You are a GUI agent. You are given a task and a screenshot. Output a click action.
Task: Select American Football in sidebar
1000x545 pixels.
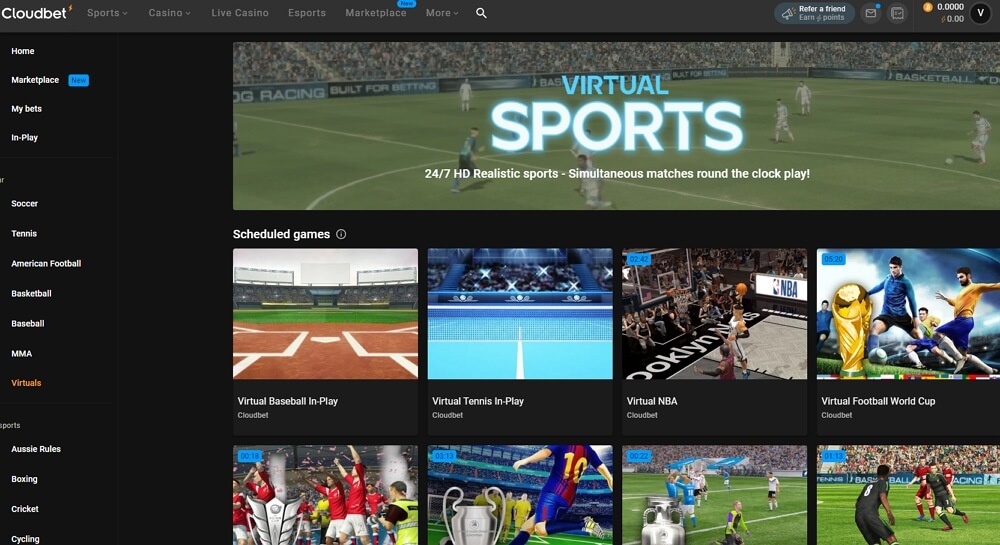coord(46,263)
